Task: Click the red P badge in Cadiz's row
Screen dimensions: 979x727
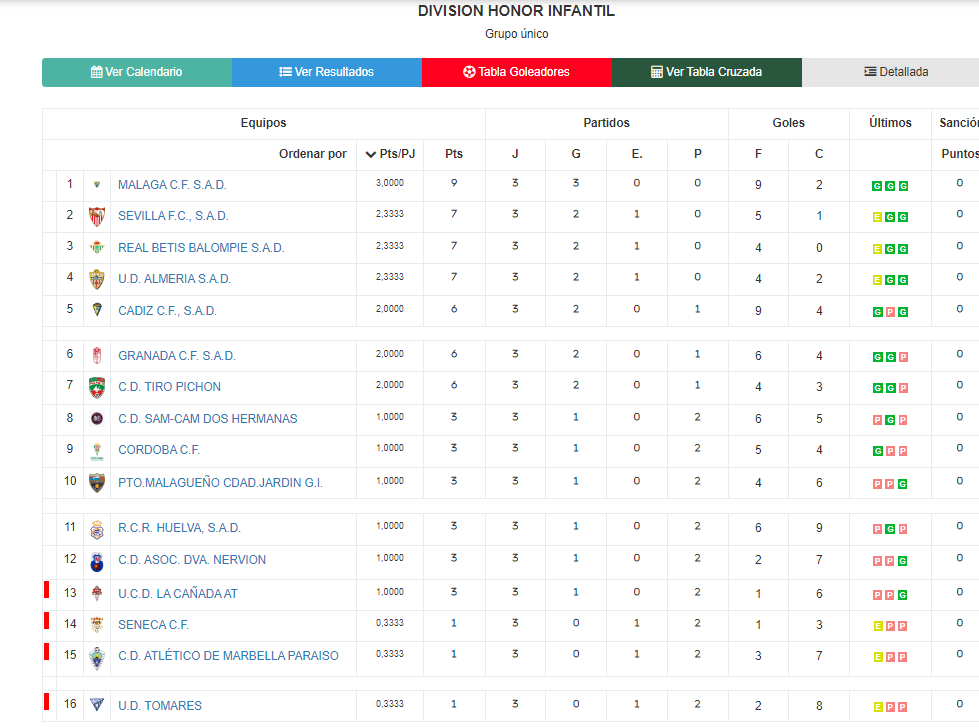Action: 890,312
